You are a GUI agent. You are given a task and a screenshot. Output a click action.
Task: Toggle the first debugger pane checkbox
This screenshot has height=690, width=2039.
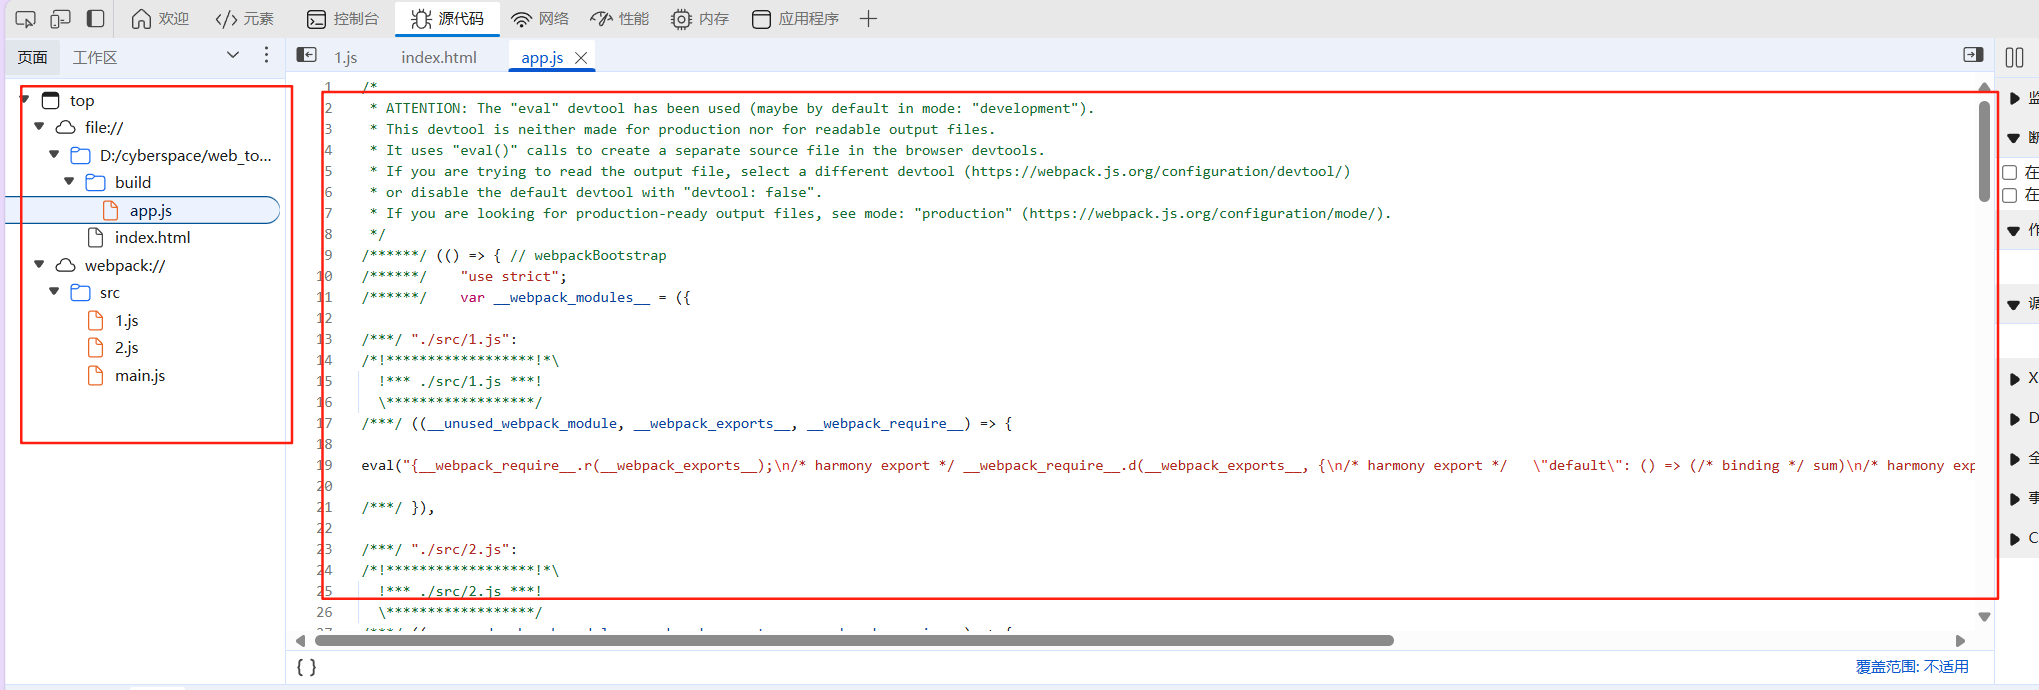click(x=2010, y=173)
